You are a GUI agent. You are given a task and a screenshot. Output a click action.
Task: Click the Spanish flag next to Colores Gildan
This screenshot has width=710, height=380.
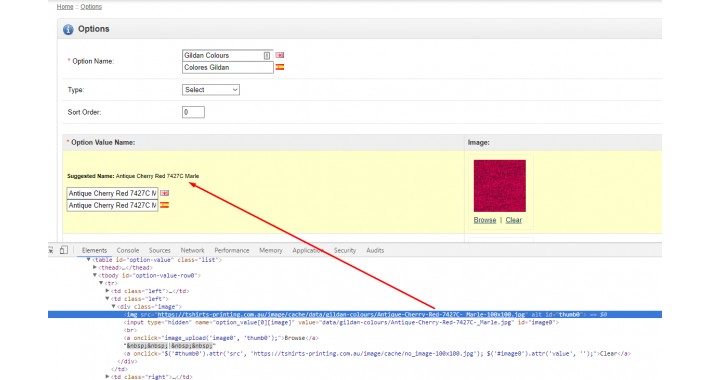tap(280, 67)
